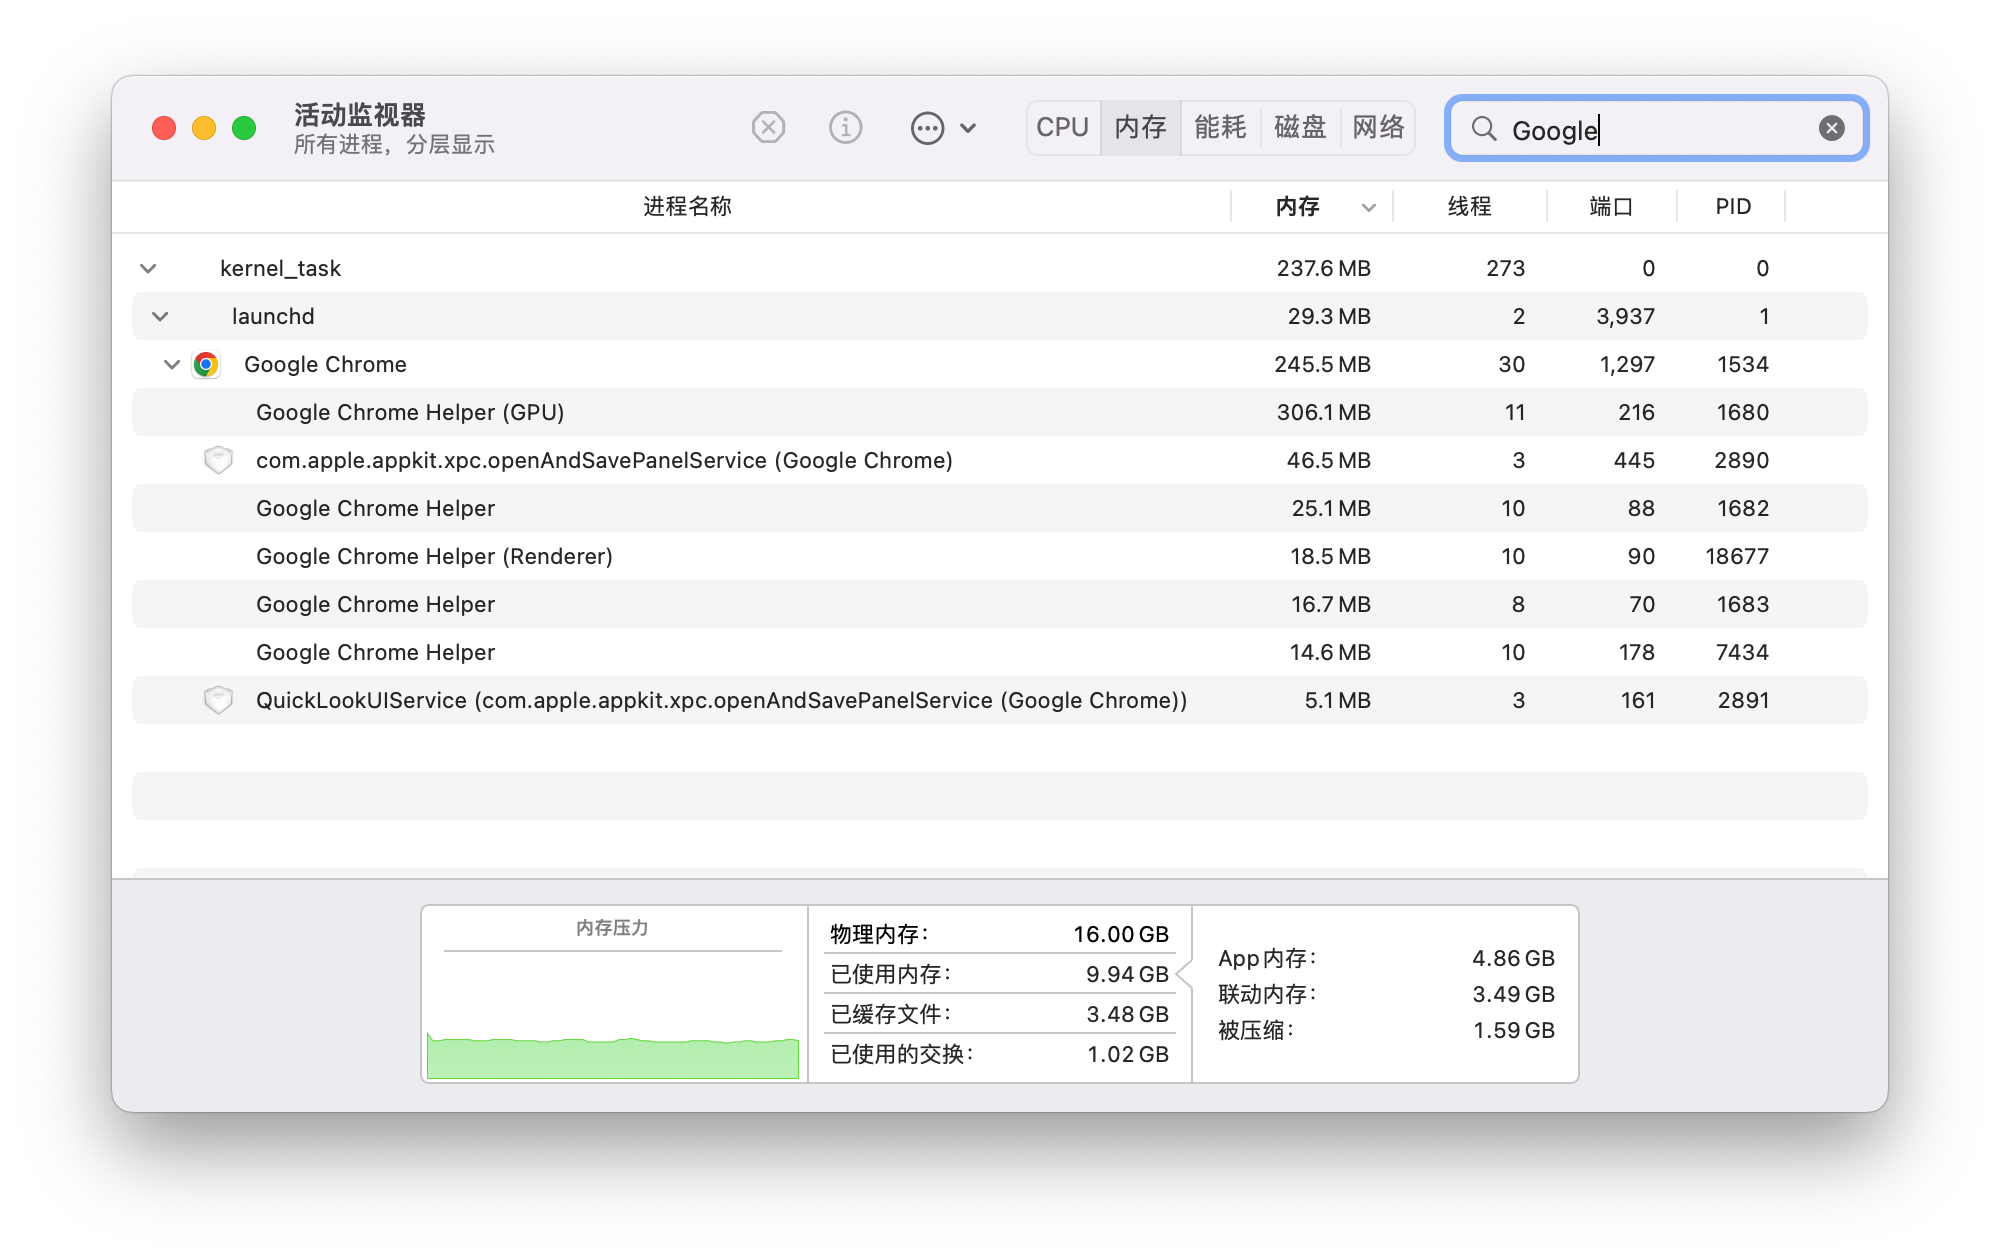Open the process info inspector icon
The image size is (2000, 1260).
(x=845, y=128)
